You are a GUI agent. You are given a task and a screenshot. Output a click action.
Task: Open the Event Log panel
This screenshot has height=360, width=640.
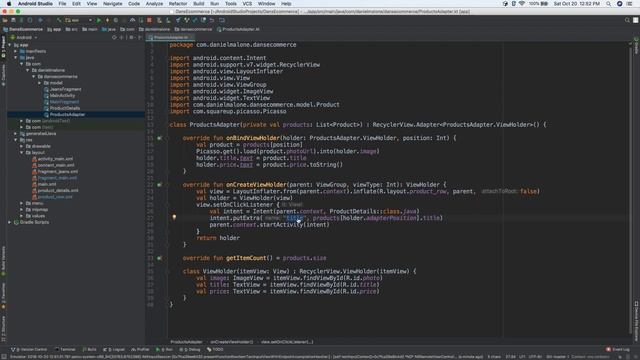tap(618, 349)
